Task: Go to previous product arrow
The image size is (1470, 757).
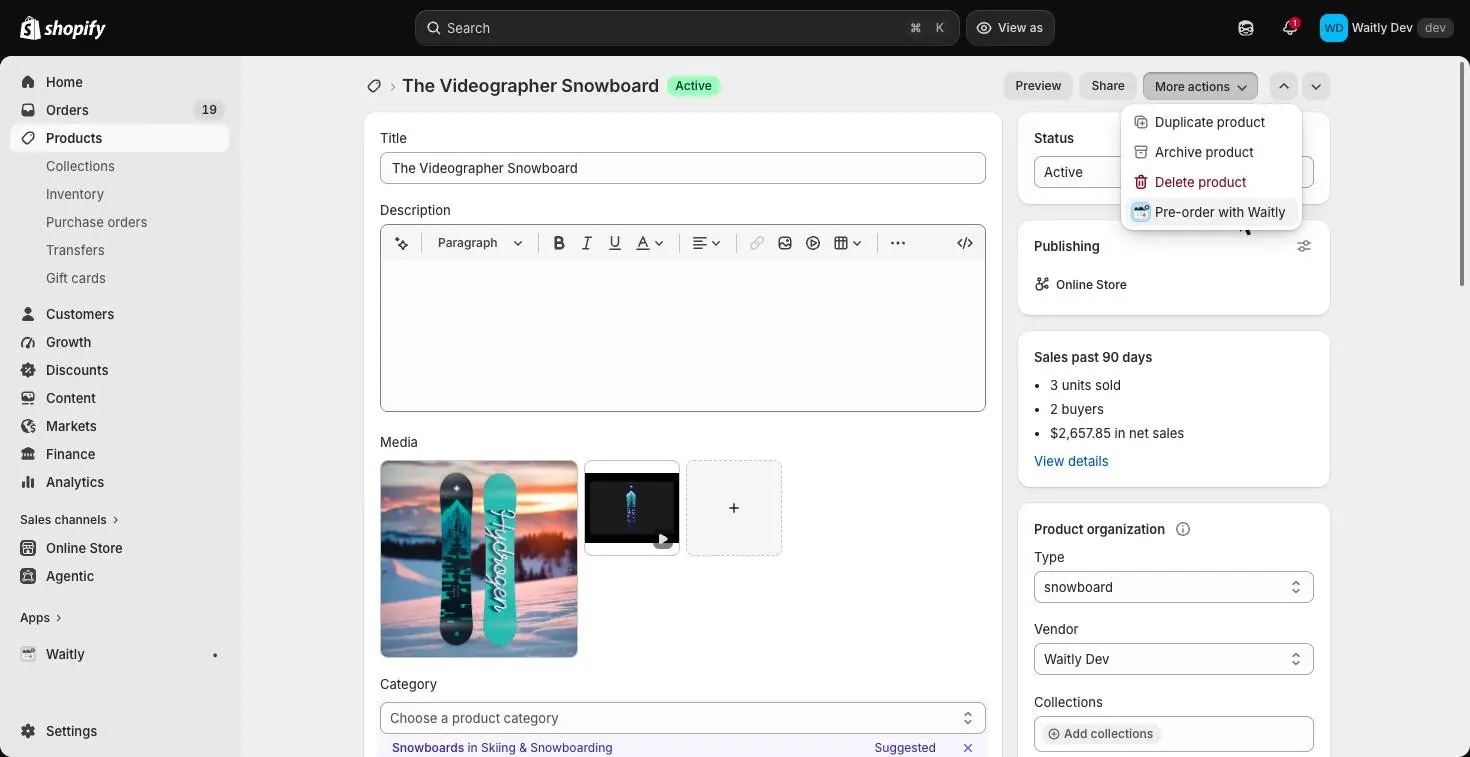Action: click(x=1284, y=86)
